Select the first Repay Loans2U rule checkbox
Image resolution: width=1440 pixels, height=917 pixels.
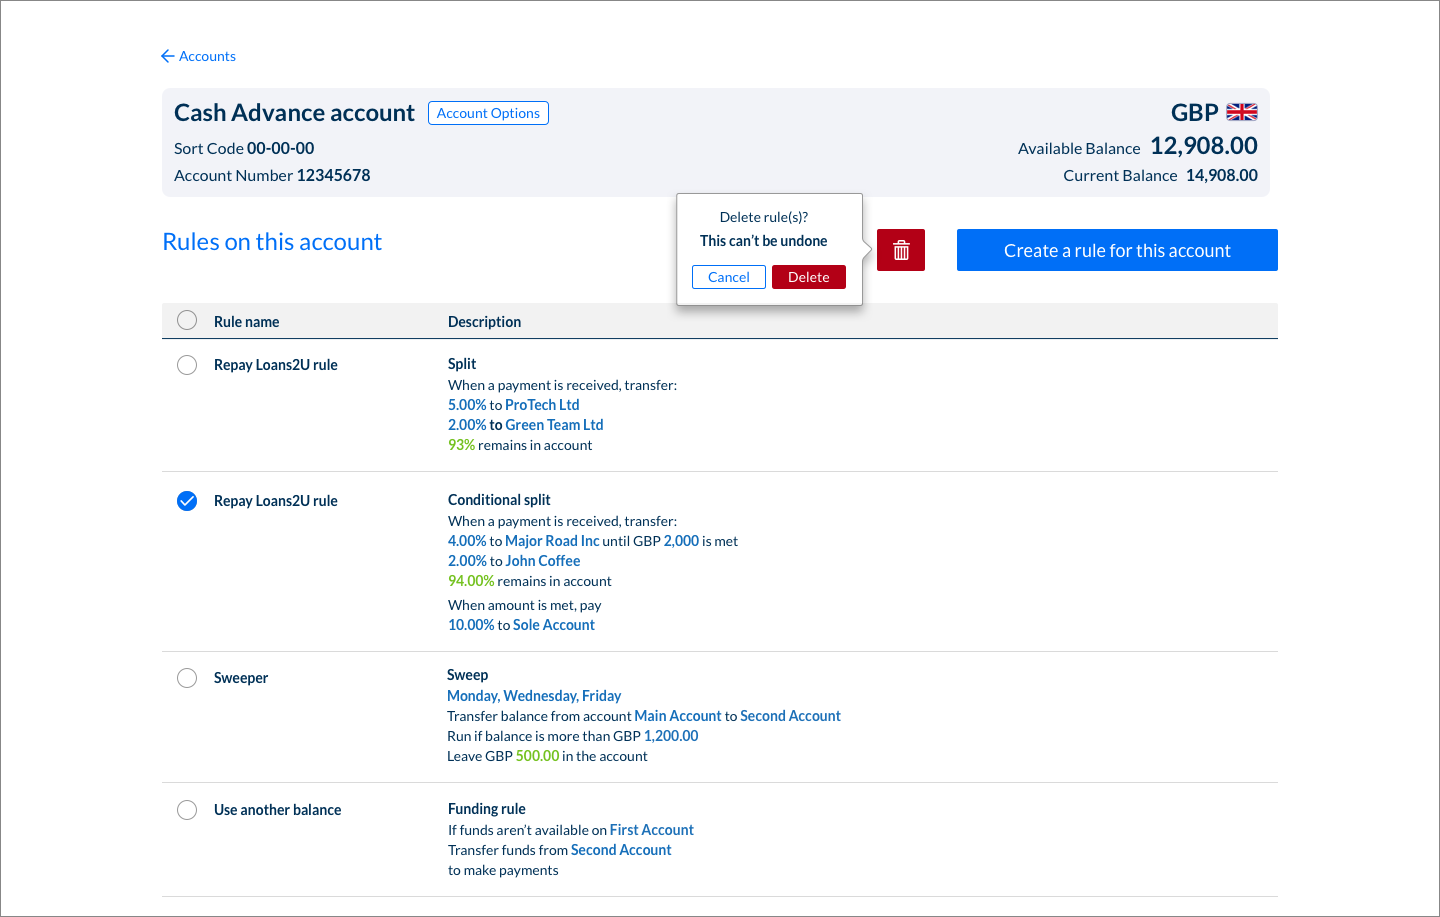tap(187, 365)
